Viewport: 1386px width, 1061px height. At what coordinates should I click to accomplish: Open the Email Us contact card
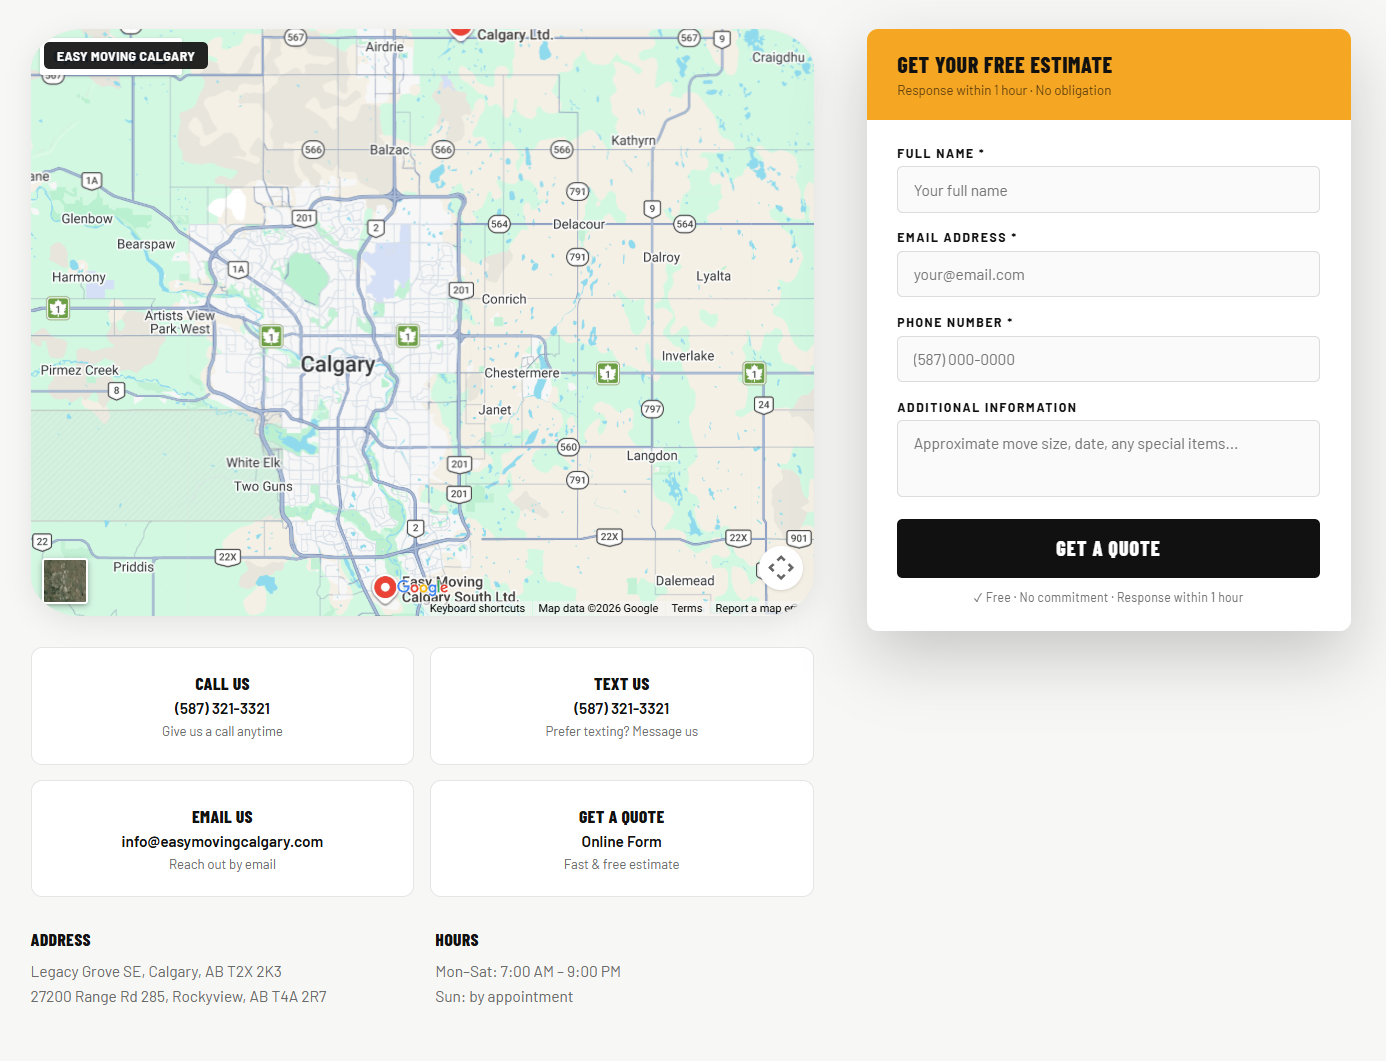pyautogui.click(x=222, y=839)
